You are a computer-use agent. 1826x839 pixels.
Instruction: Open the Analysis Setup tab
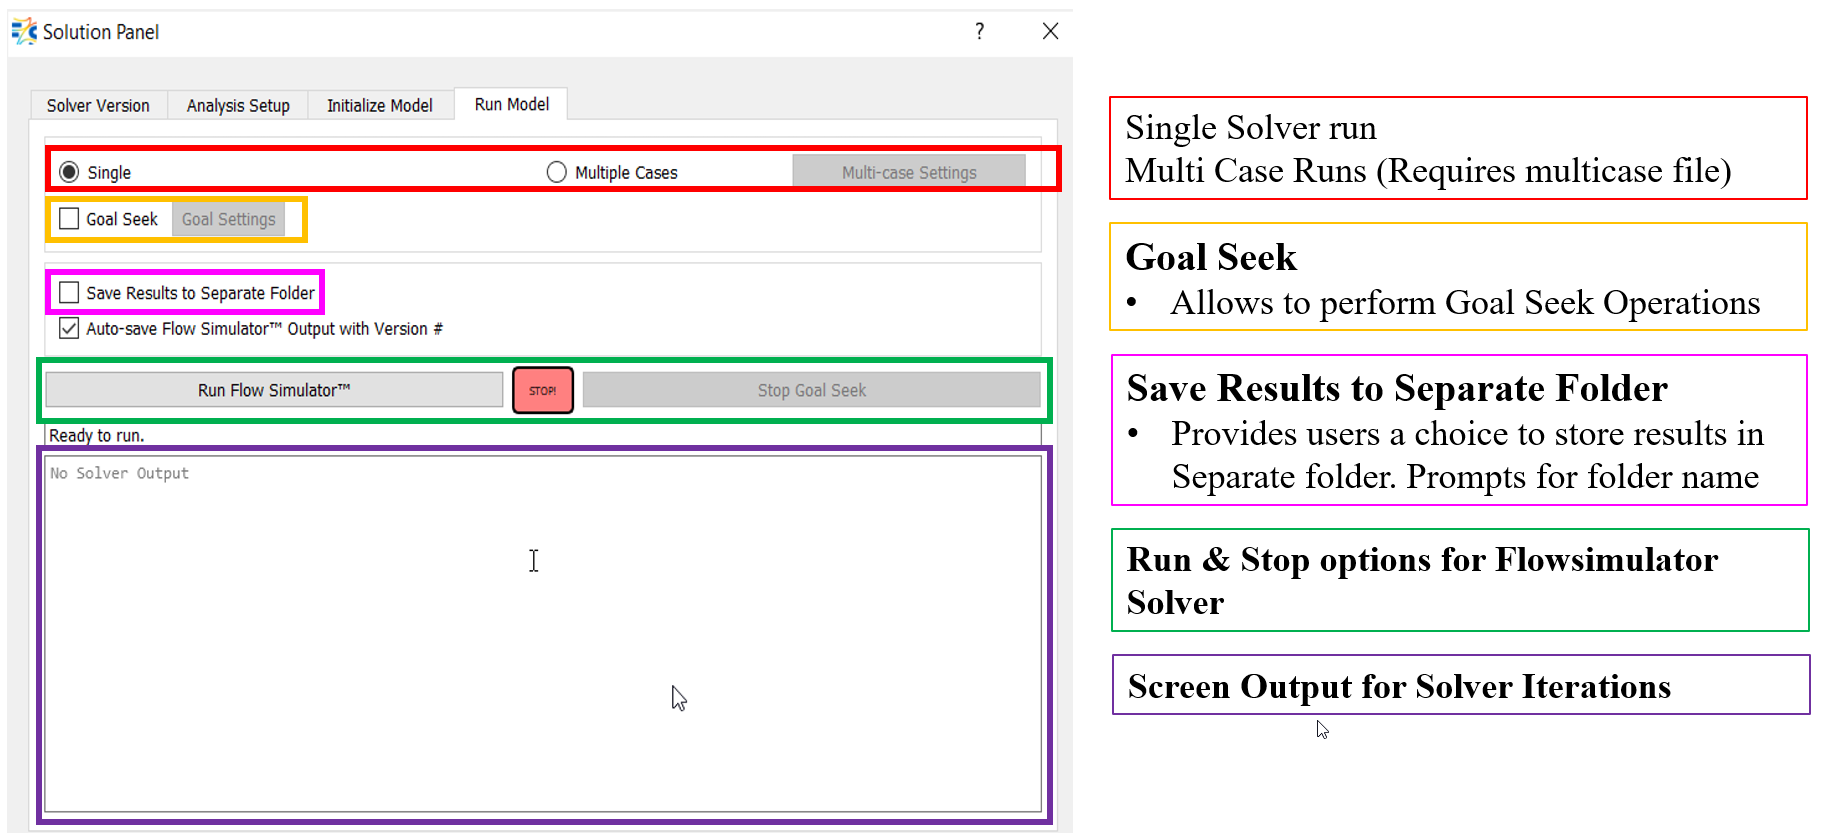(x=238, y=105)
